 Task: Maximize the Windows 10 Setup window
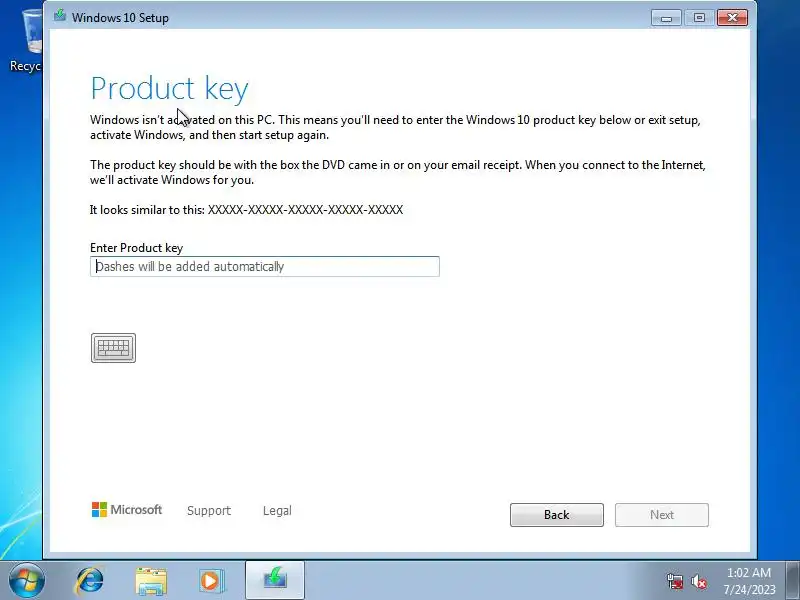[x=699, y=18]
